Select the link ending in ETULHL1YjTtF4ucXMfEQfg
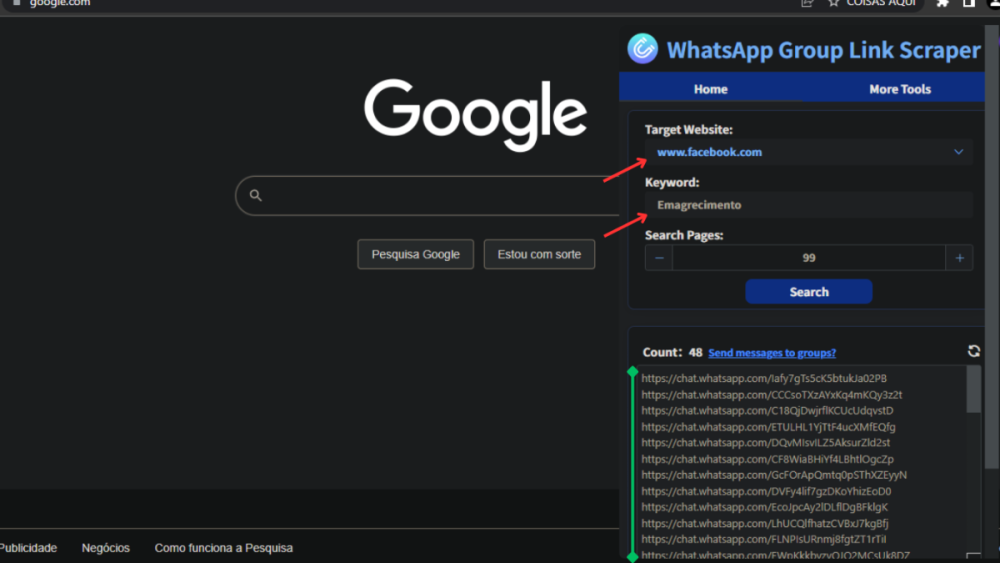 coord(768,427)
